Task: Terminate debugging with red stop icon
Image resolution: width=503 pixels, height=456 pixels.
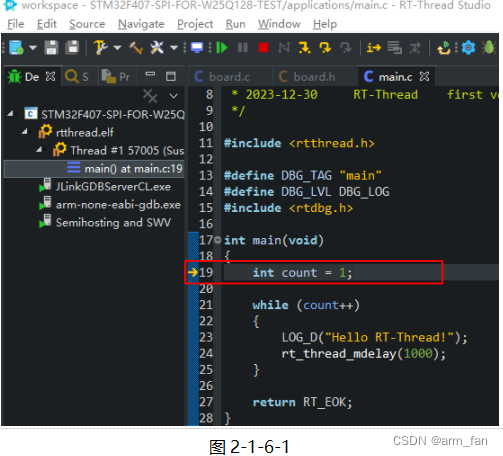Action: (263, 48)
